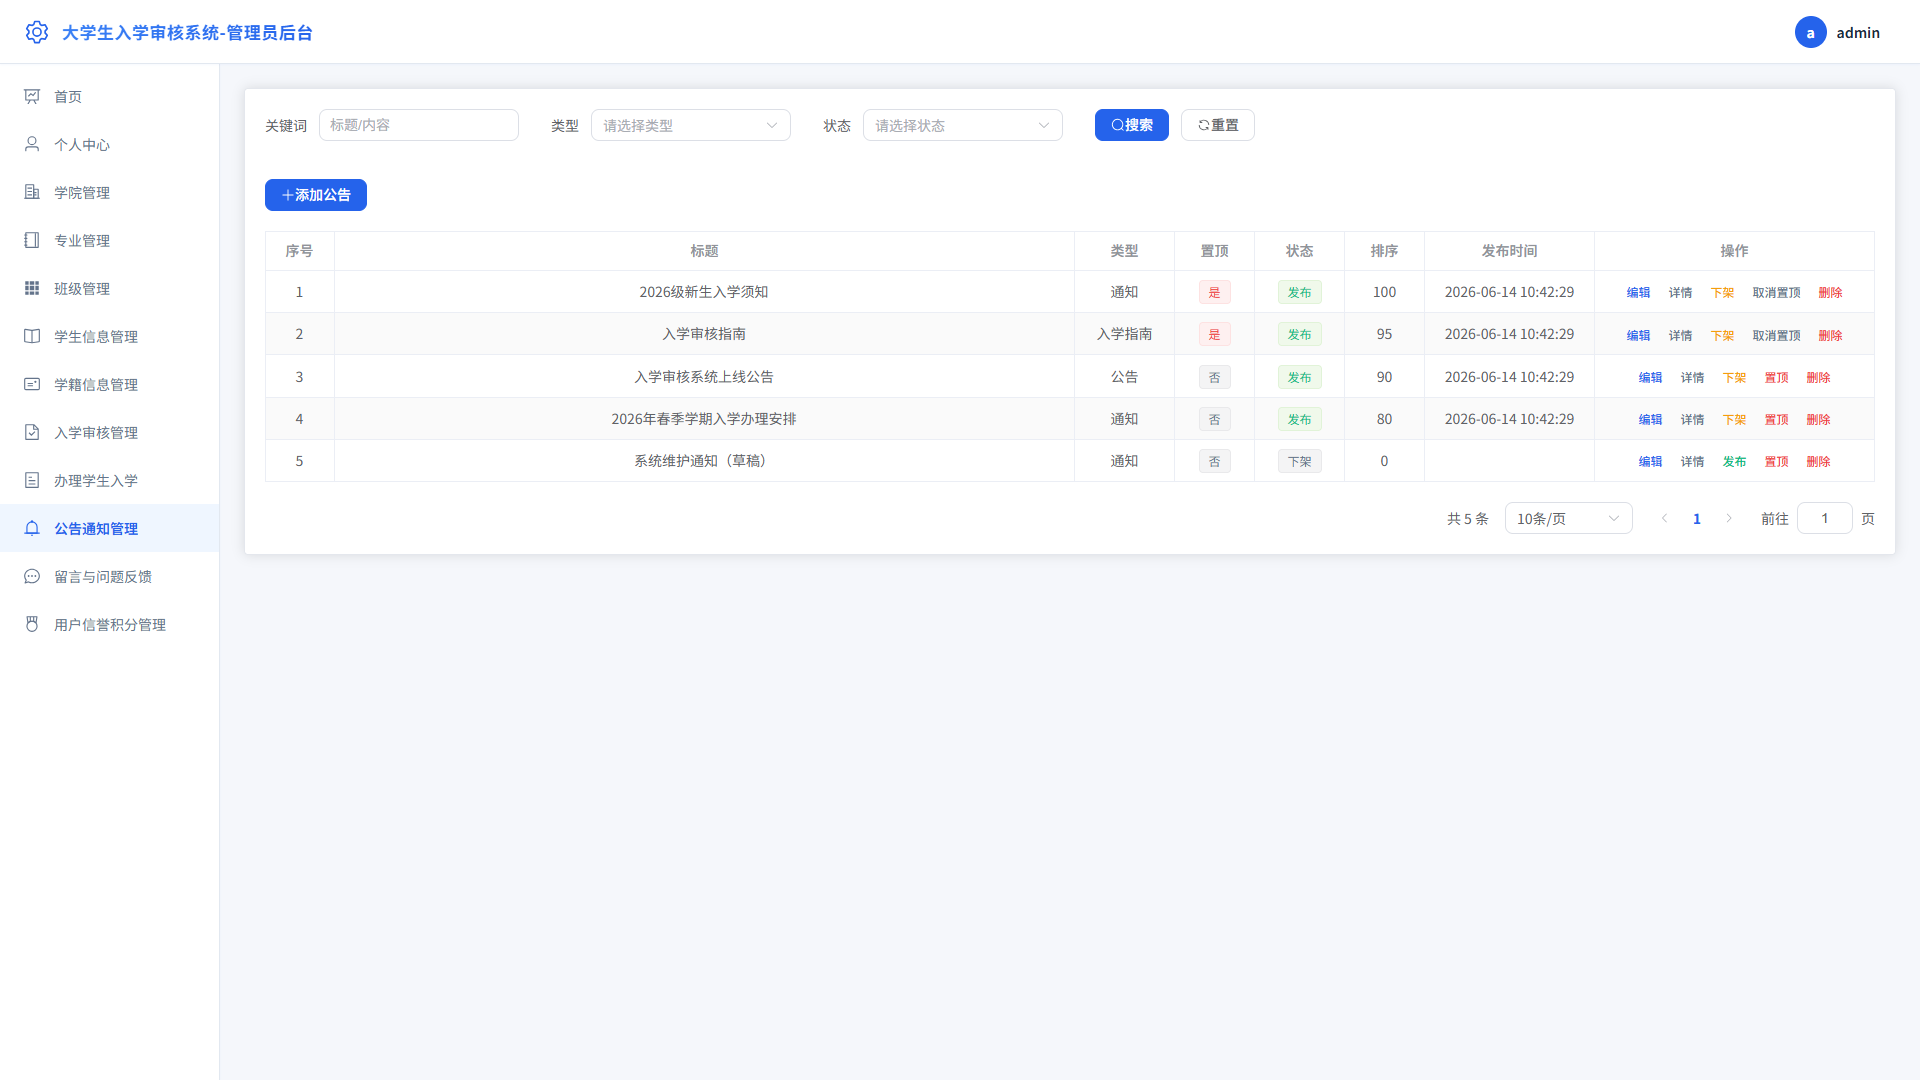This screenshot has height=1080, width=1920.
Task: Open the 状态 dropdown
Action: [x=963, y=125]
